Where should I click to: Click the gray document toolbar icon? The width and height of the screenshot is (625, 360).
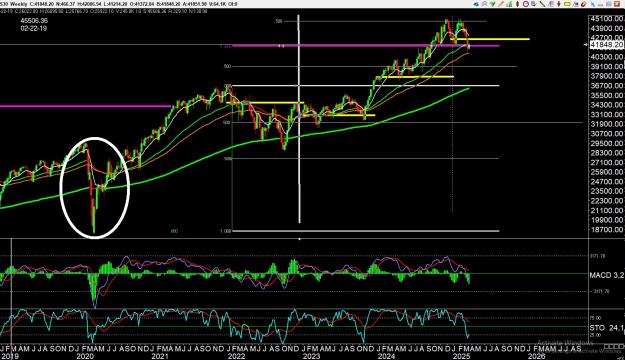[534, 4]
